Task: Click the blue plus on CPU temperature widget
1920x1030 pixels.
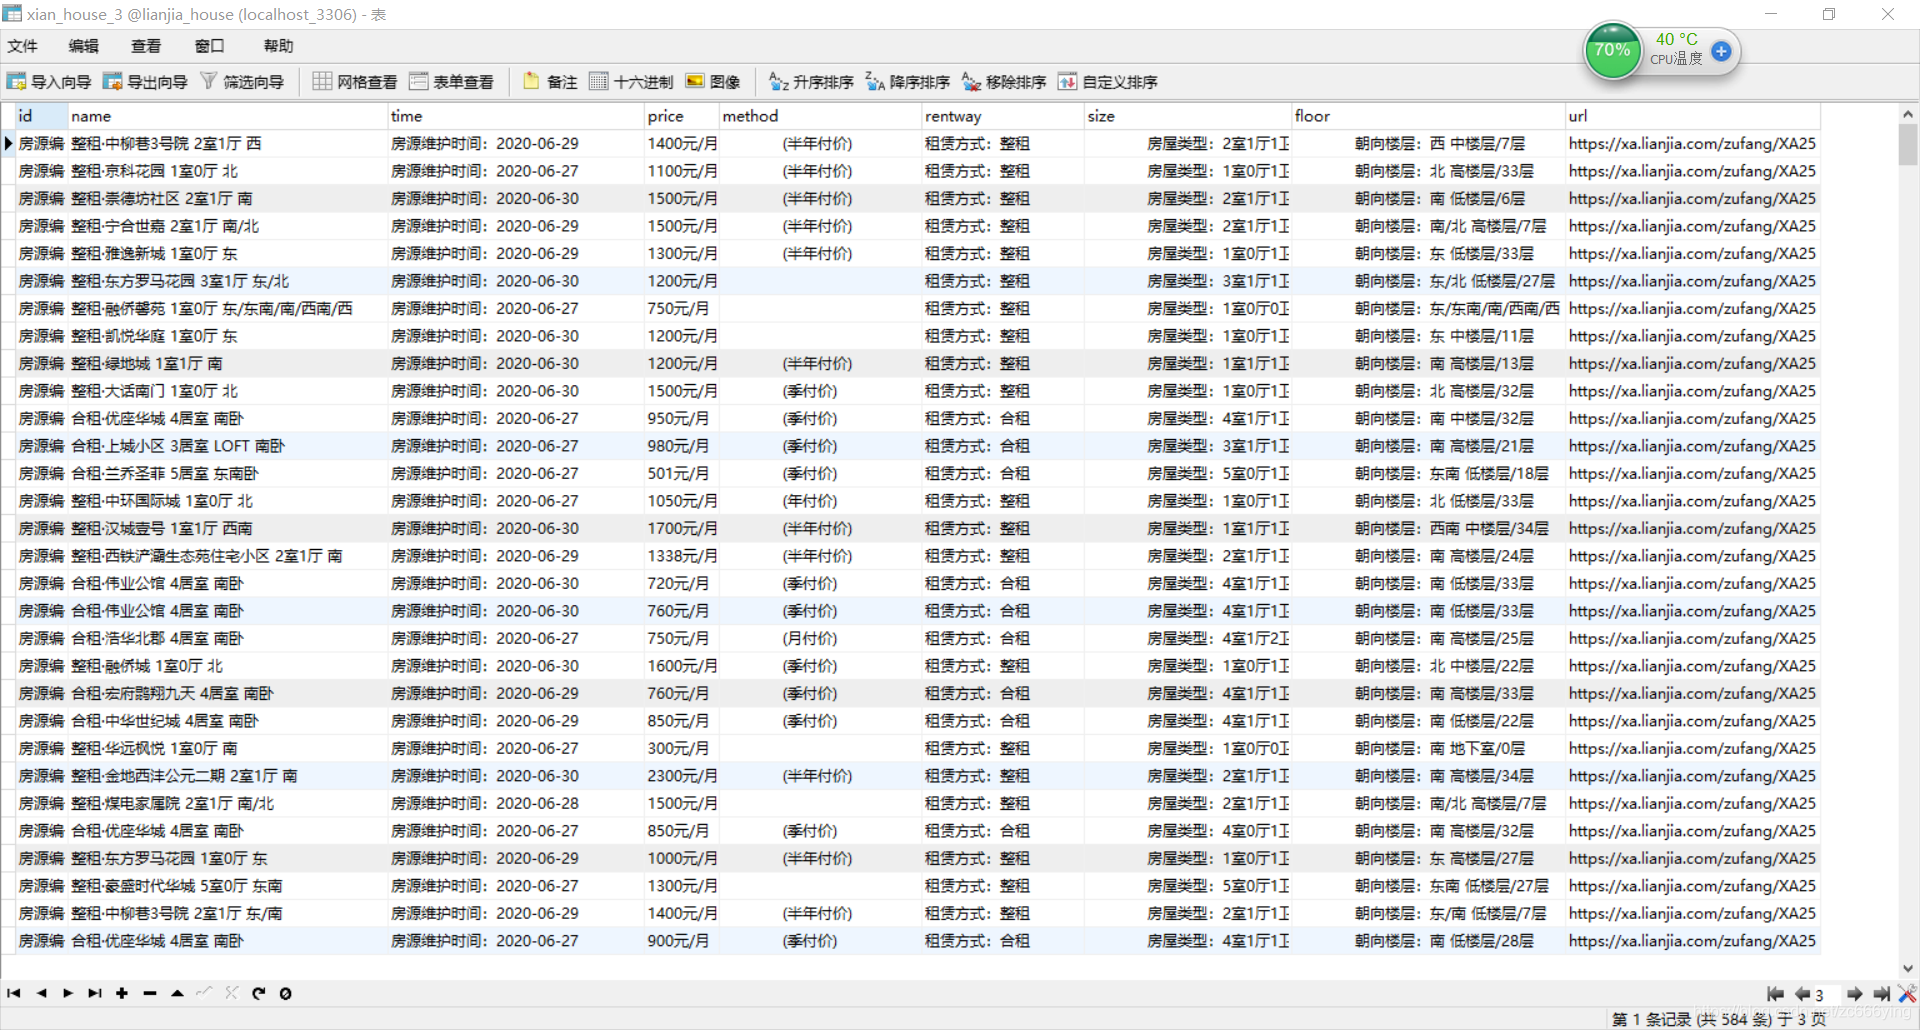Action: (x=1721, y=51)
